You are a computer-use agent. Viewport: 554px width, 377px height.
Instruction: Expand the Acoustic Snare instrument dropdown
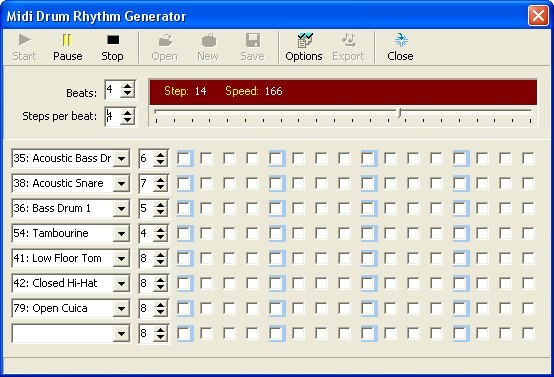121,183
